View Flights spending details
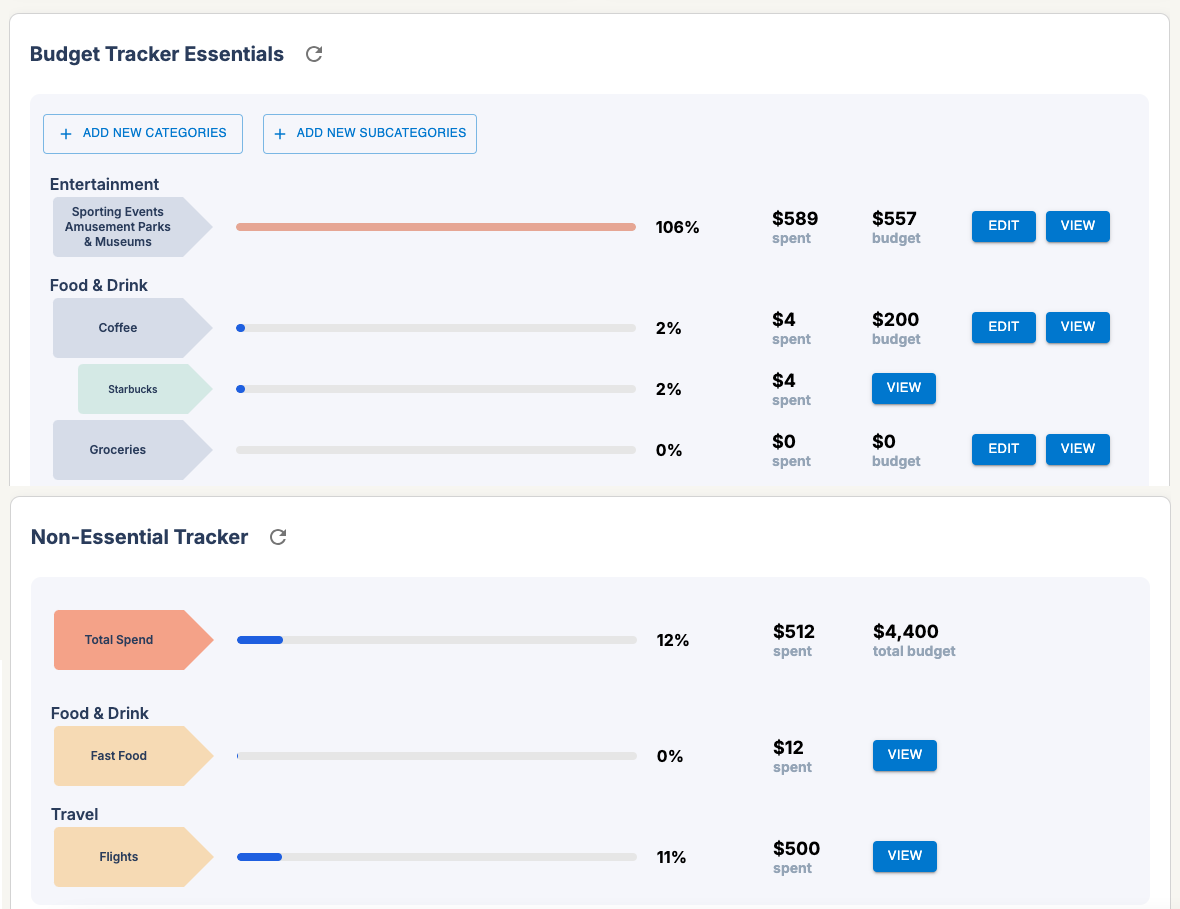Viewport: 1180px width, 909px height. click(904, 856)
